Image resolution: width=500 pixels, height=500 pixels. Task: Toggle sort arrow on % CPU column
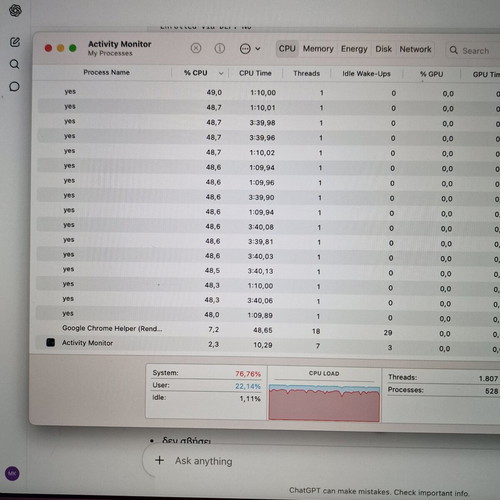coord(221,73)
